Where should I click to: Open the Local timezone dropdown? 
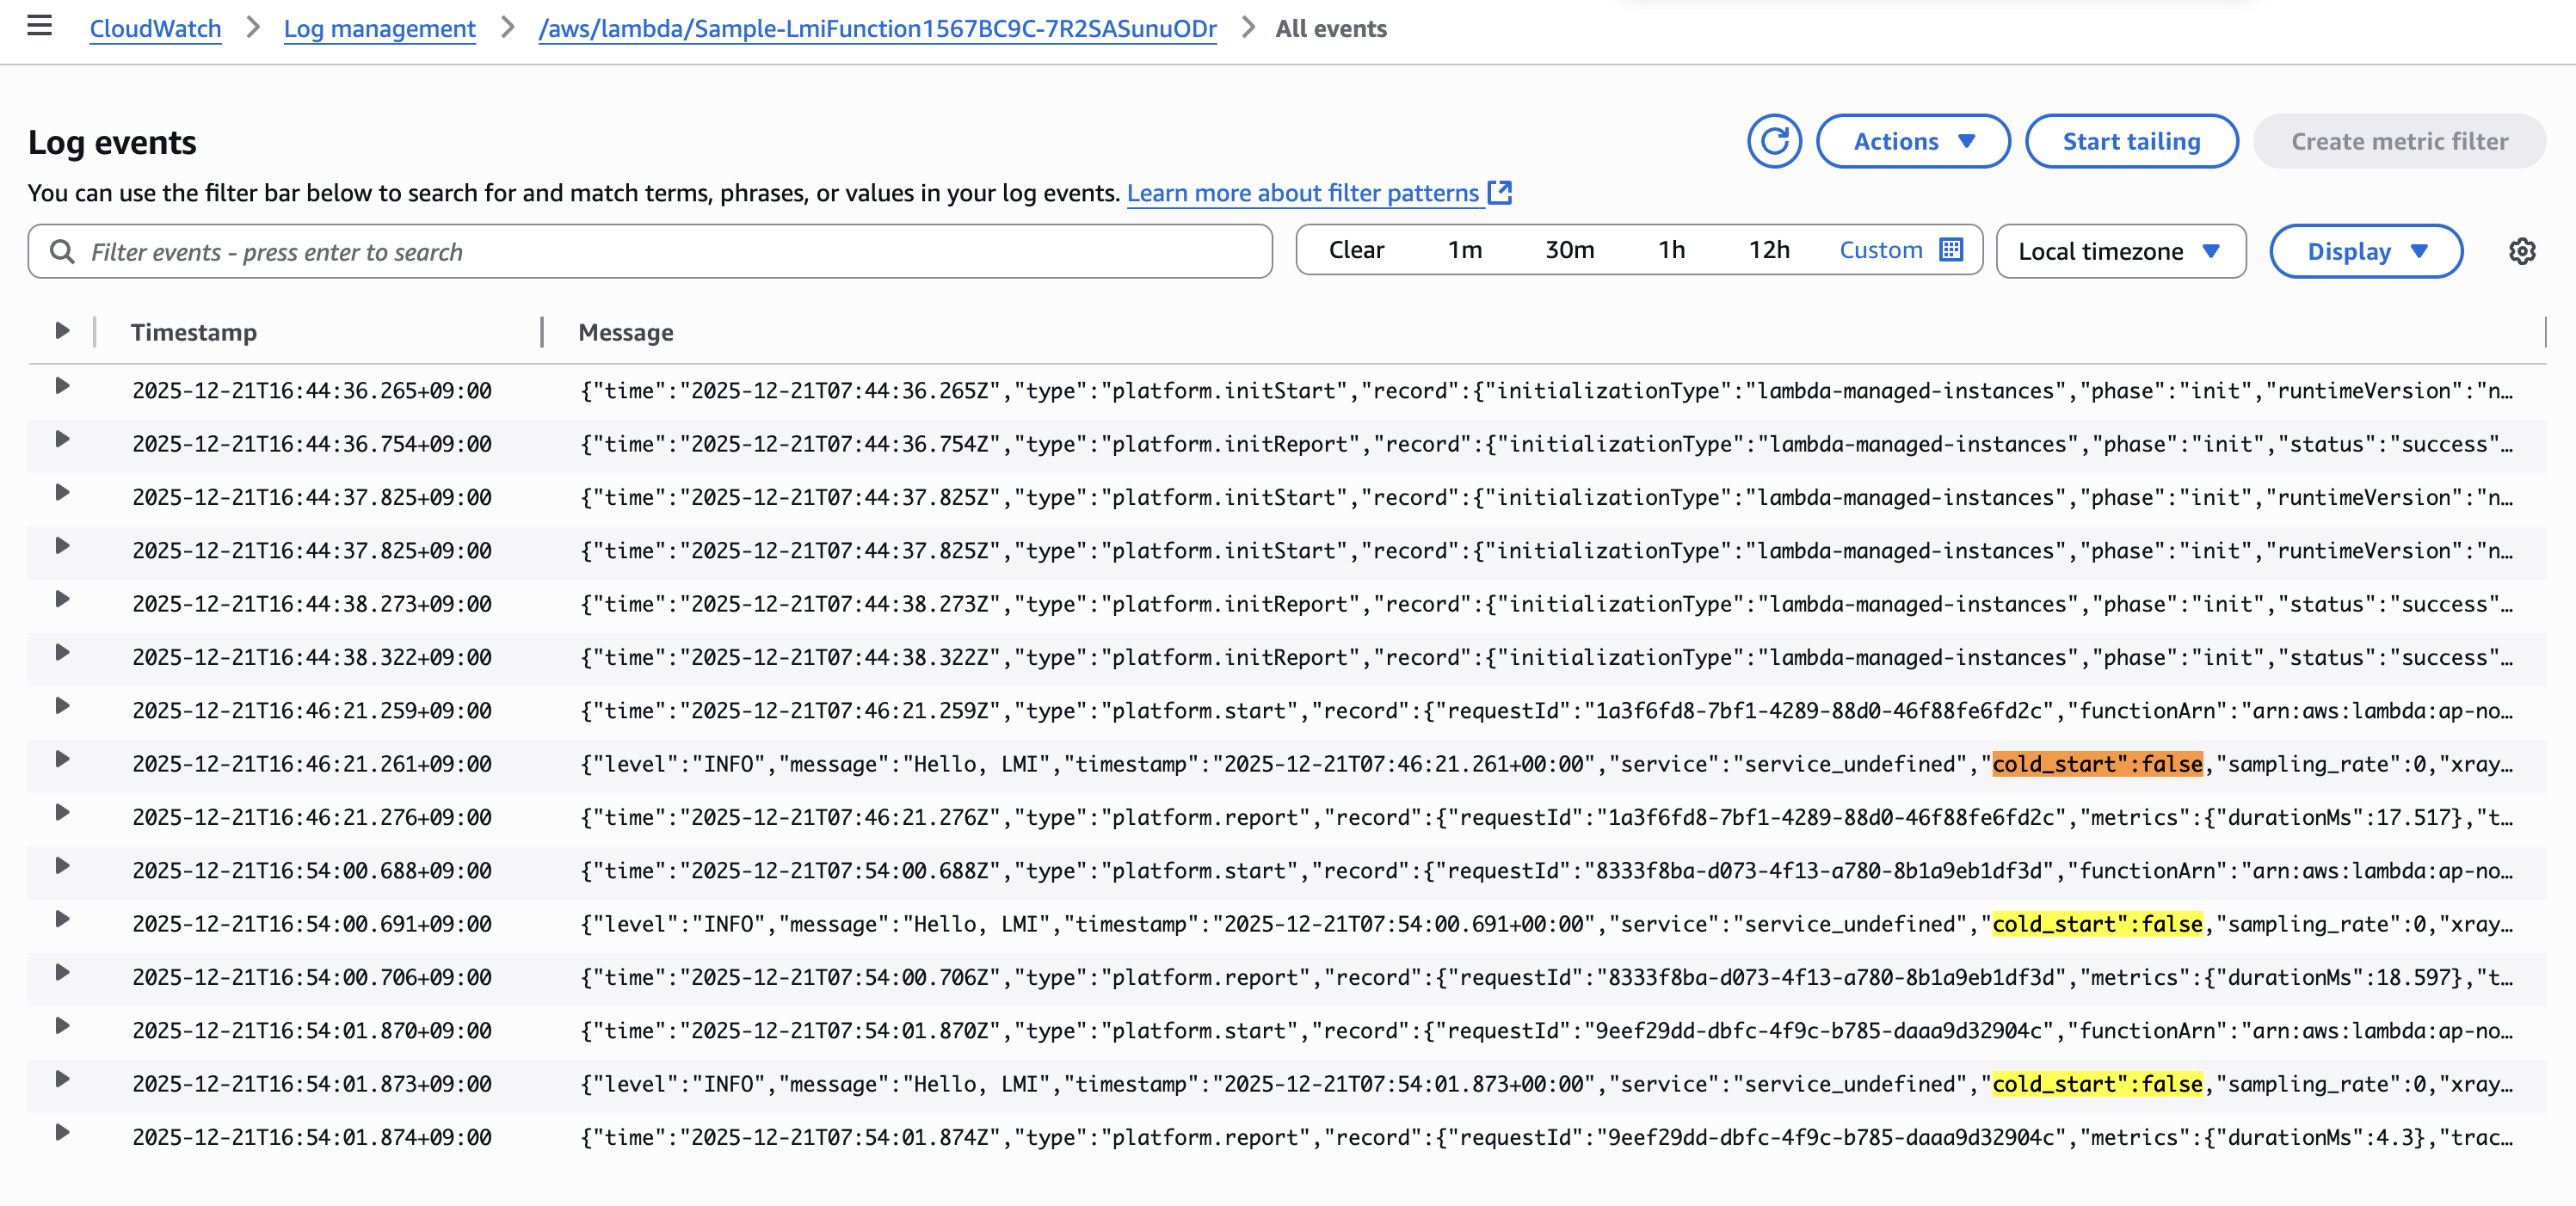[x=2119, y=251]
